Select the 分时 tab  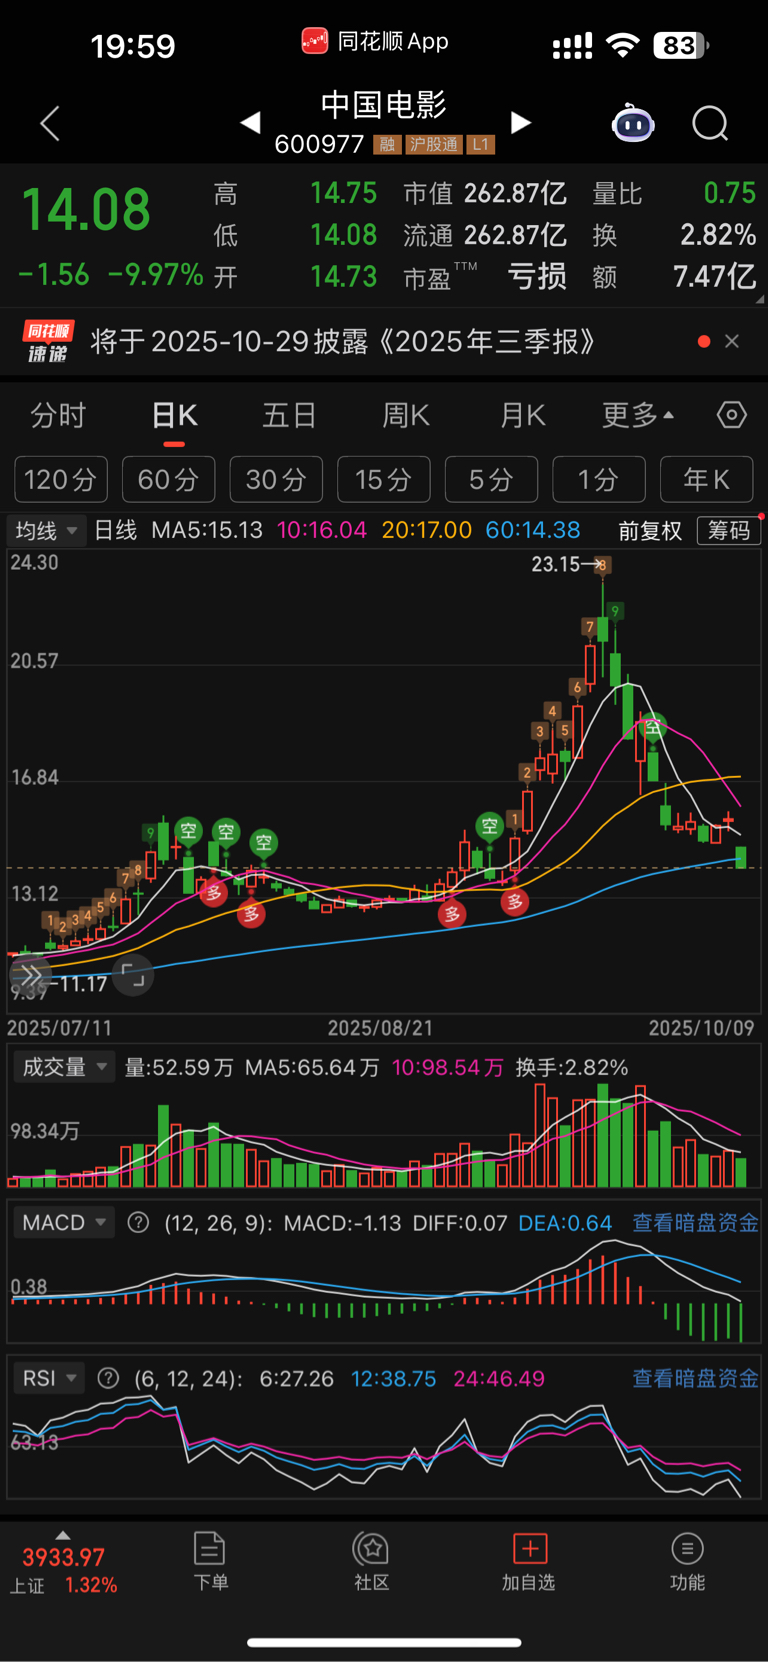pos(58,416)
